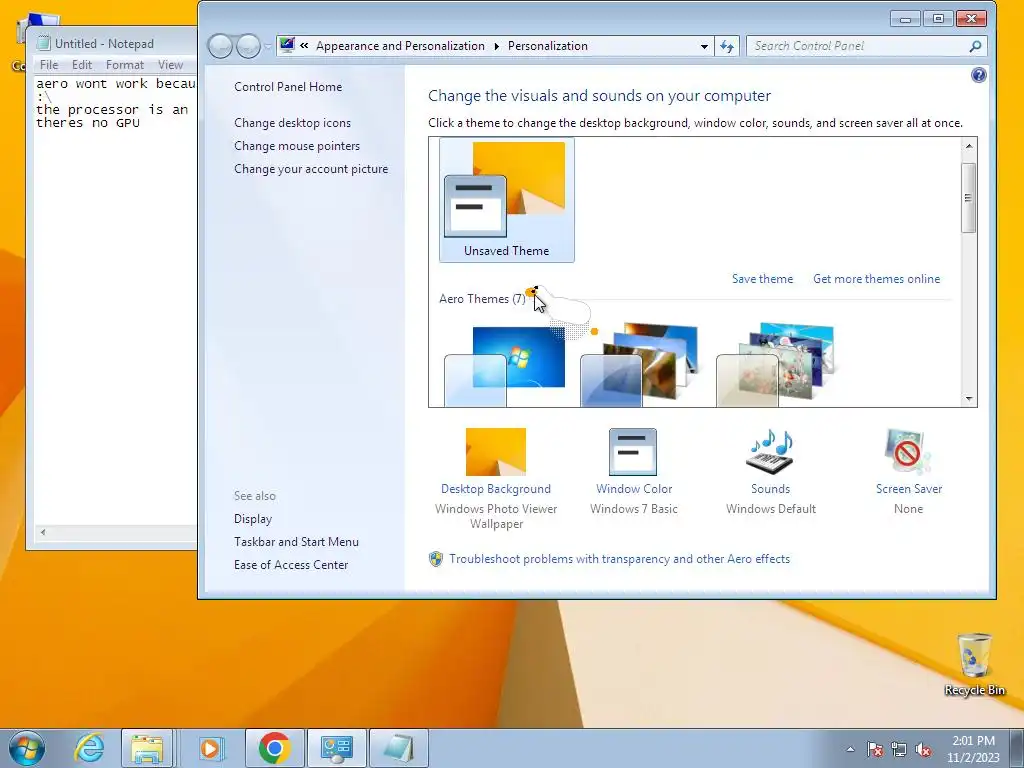Open Taskbar and Start Menu link
Screen dimensions: 1024x768
[296, 541]
